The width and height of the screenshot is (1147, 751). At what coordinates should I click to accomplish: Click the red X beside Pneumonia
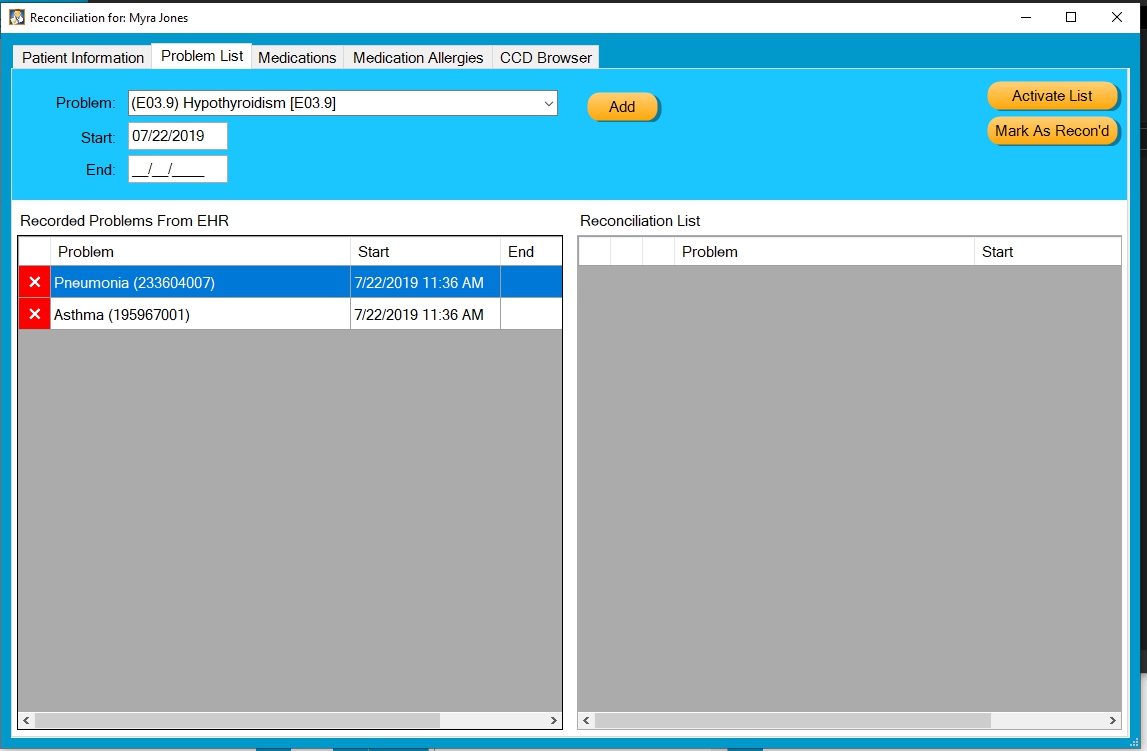coord(34,282)
